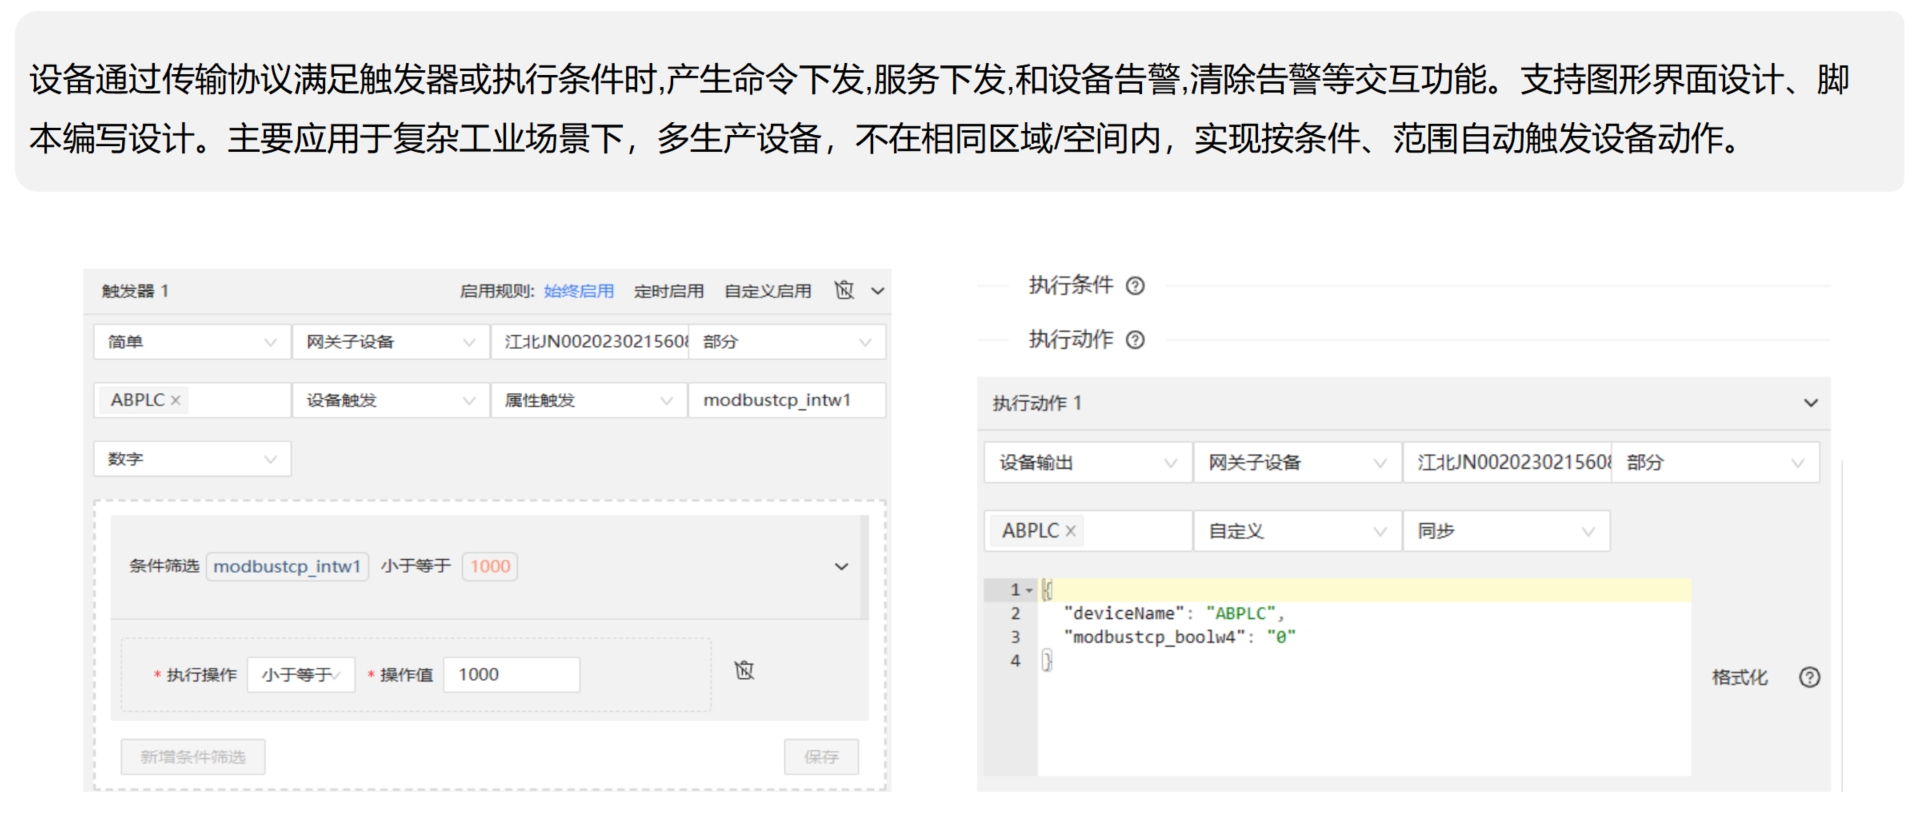This screenshot has height=816, width=1914.
Task: Select 始终启用 enable rule
Action: [578, 291]
